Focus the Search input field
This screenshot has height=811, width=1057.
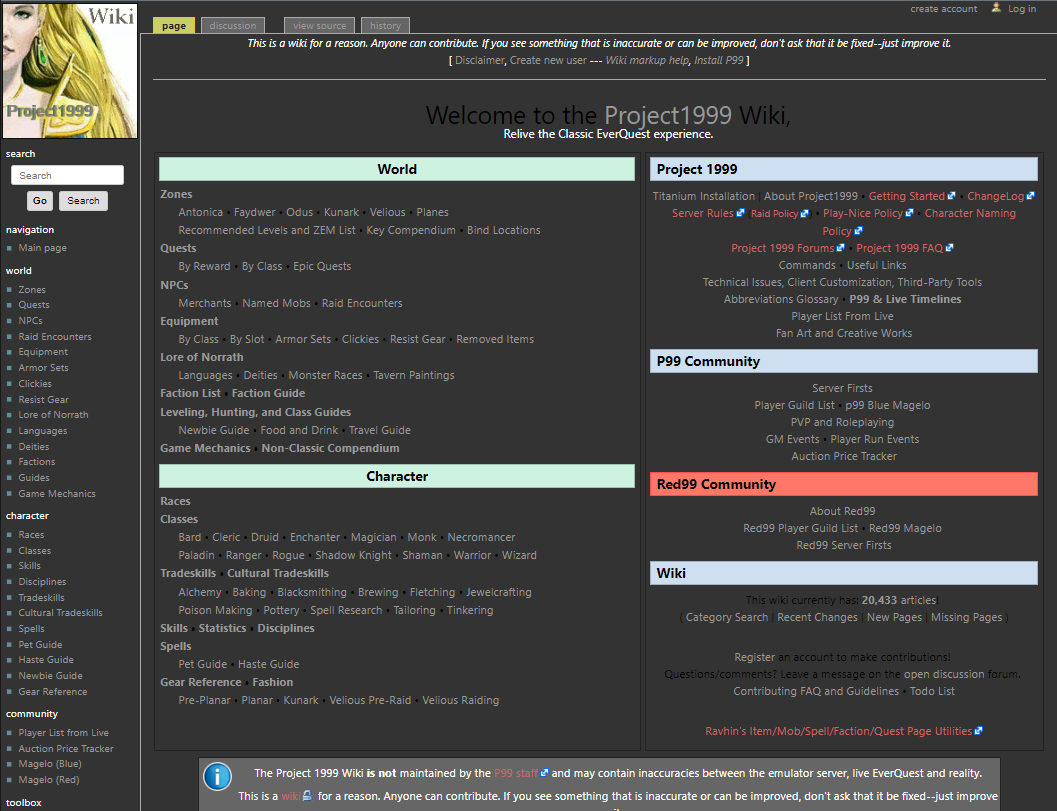pyautogui.click(x=67, y=175)
